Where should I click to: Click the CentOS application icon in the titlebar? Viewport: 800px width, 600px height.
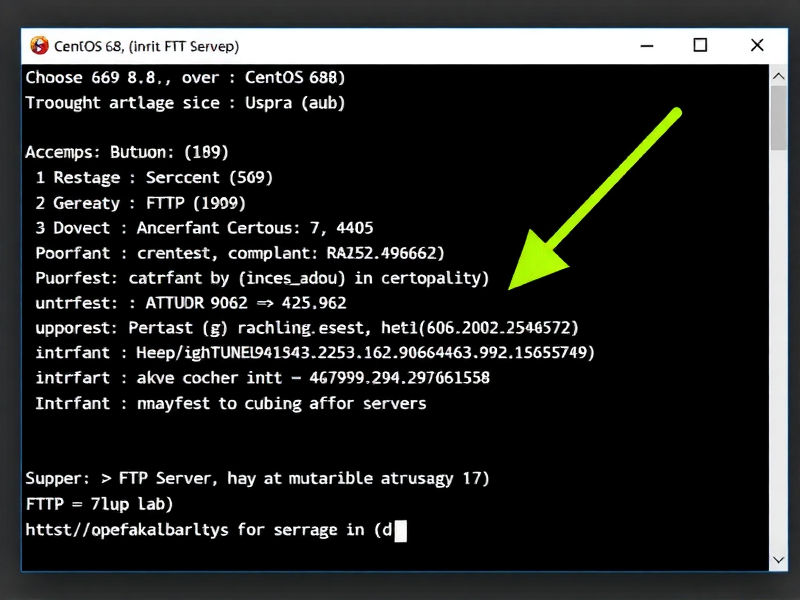point(38,45)
